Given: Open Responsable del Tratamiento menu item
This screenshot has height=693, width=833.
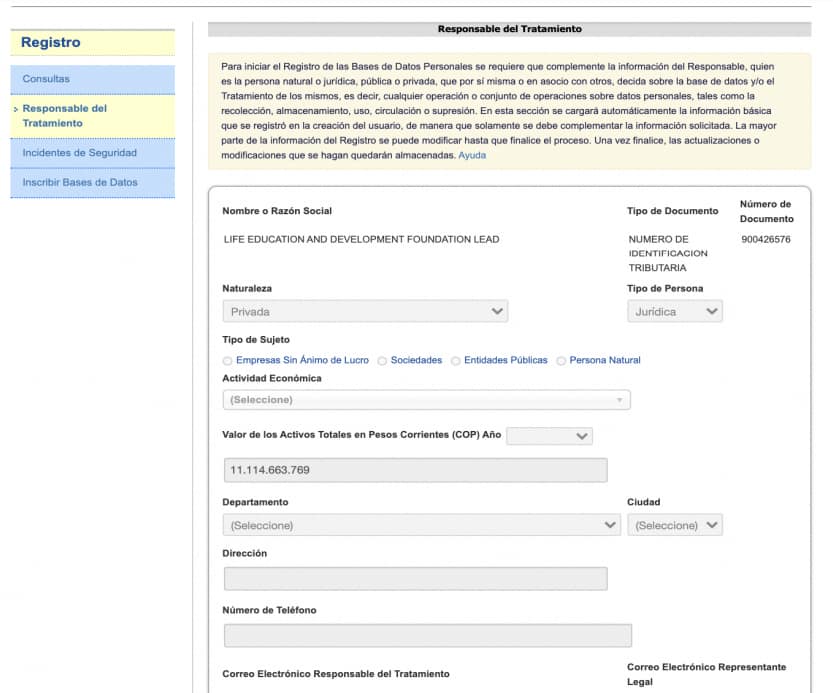Looking at the screenshot, I should pyautogui.click(x=65, y=116).
